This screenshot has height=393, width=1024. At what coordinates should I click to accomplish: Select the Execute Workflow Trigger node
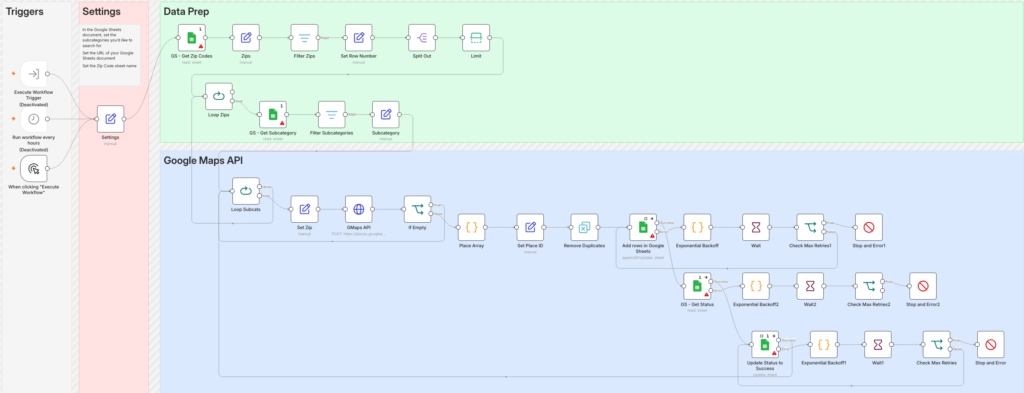pos(33,74)
